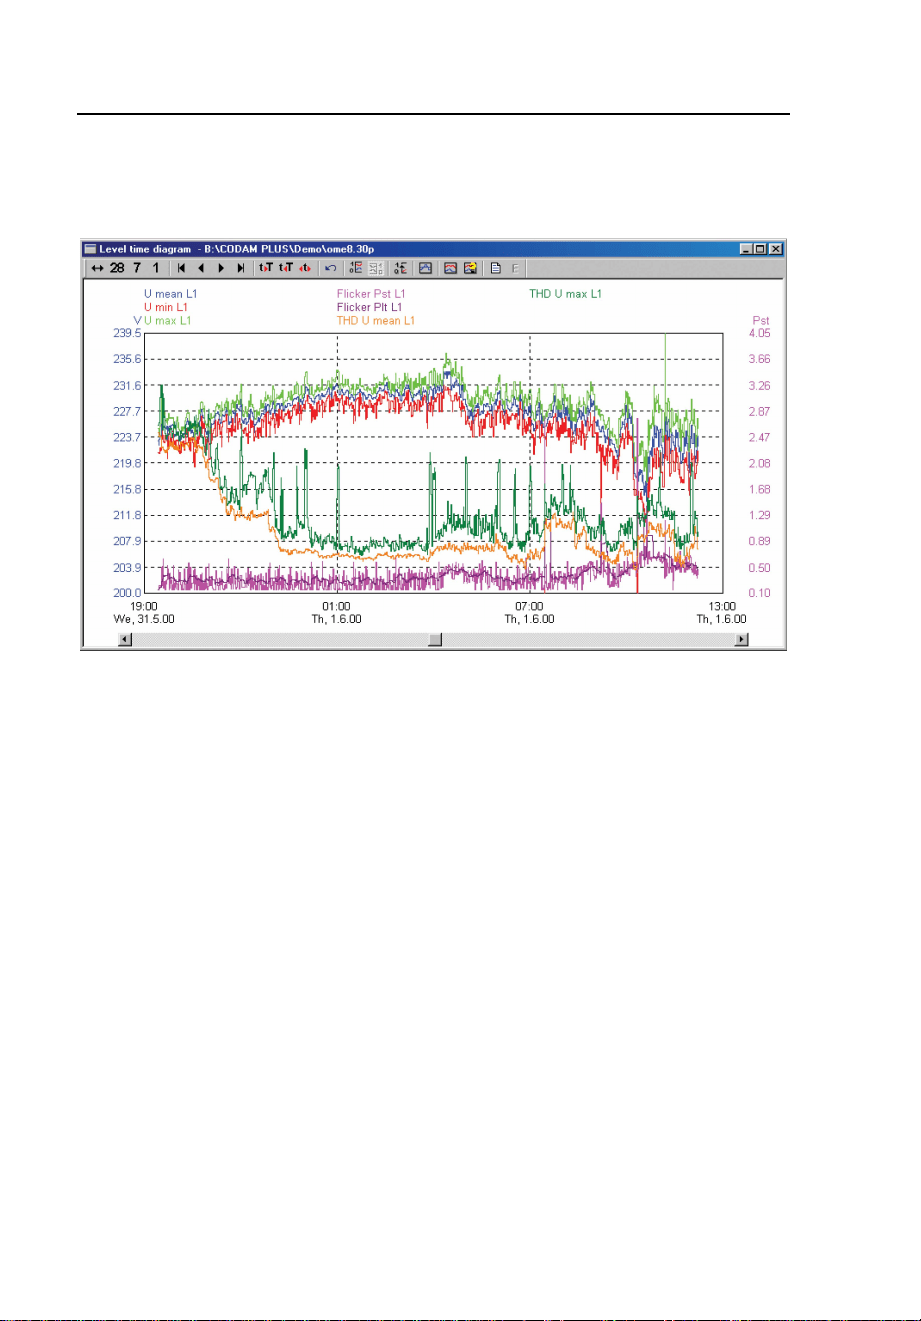
Task: Click the greyed-out scale icon
Action: pyautogui.click(x=377, y=268)
